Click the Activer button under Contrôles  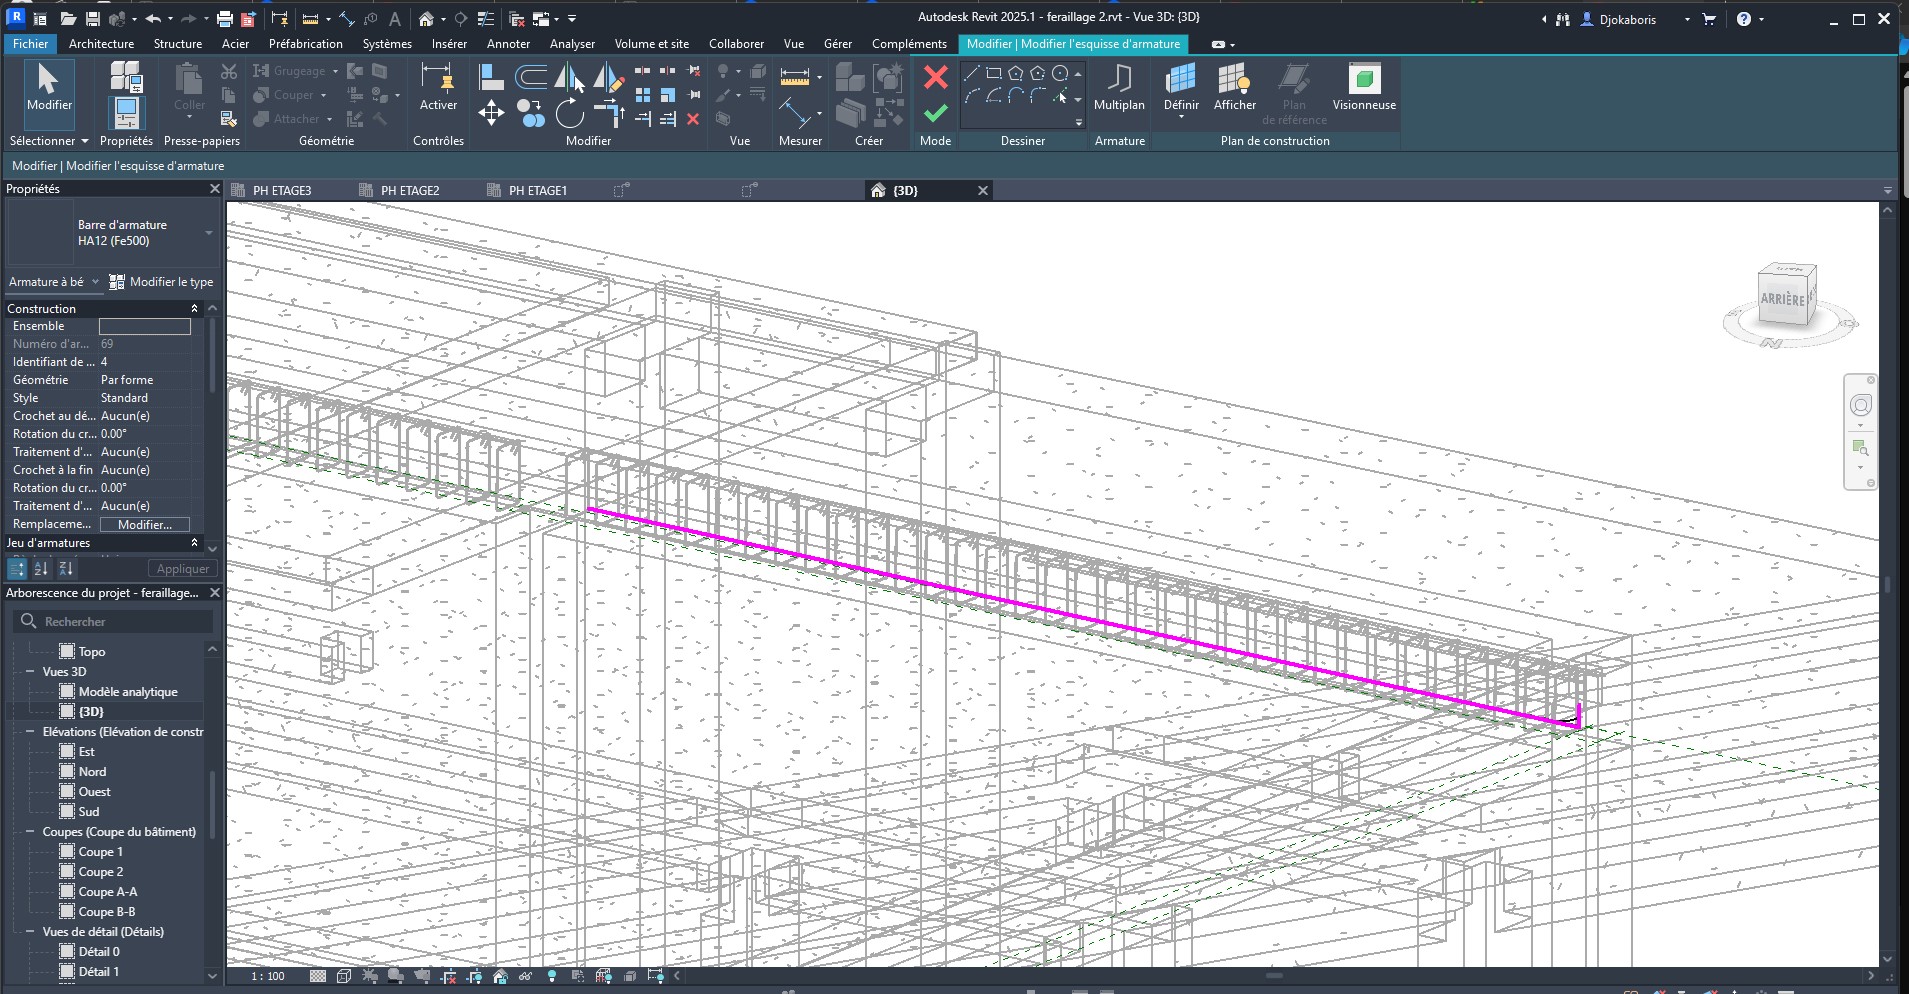click(x=437, y=95)
